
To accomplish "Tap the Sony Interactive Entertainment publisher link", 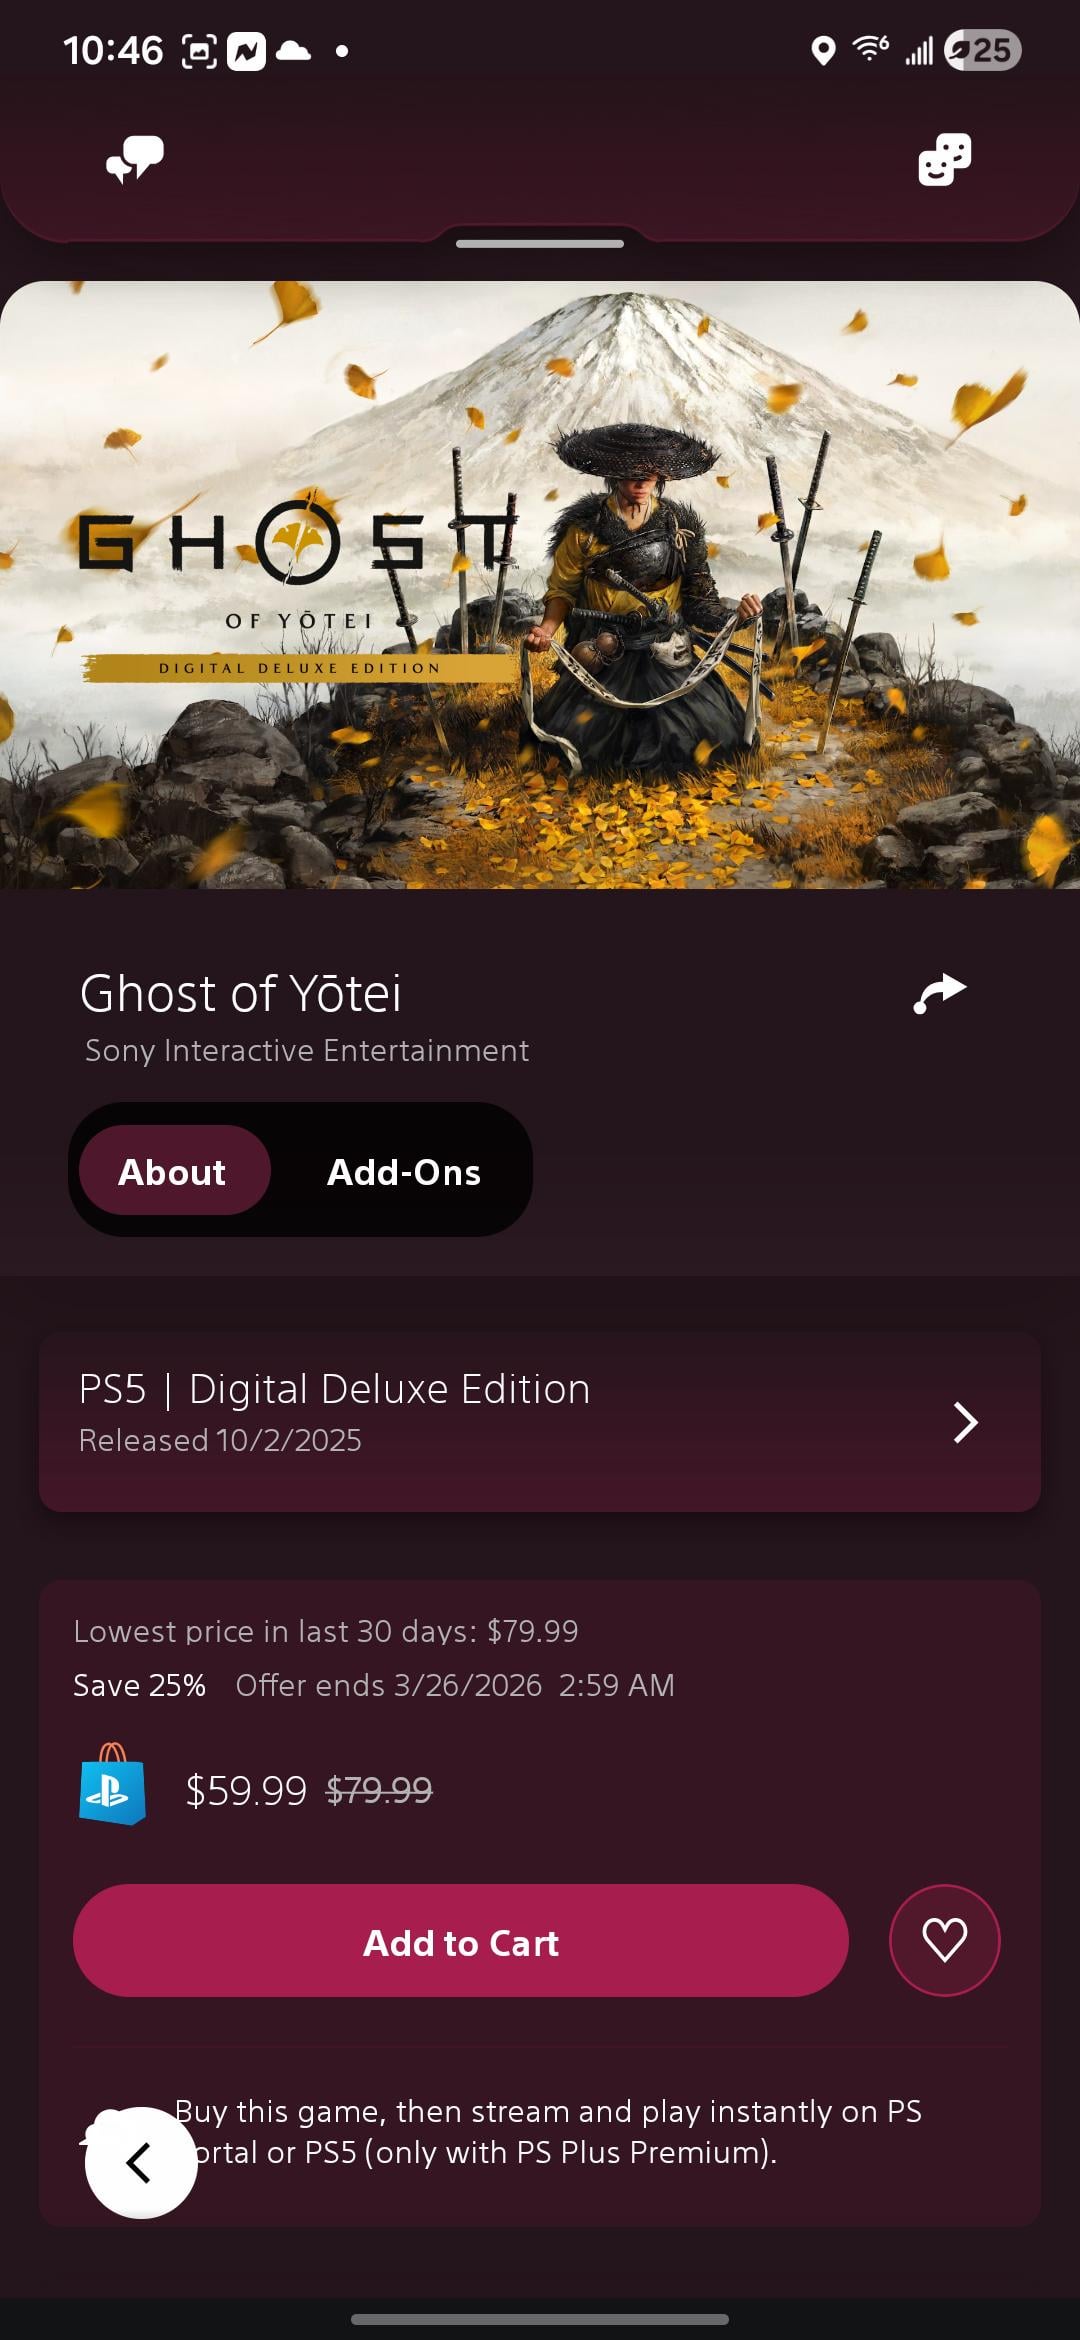I will click(x=307, y=1051).
